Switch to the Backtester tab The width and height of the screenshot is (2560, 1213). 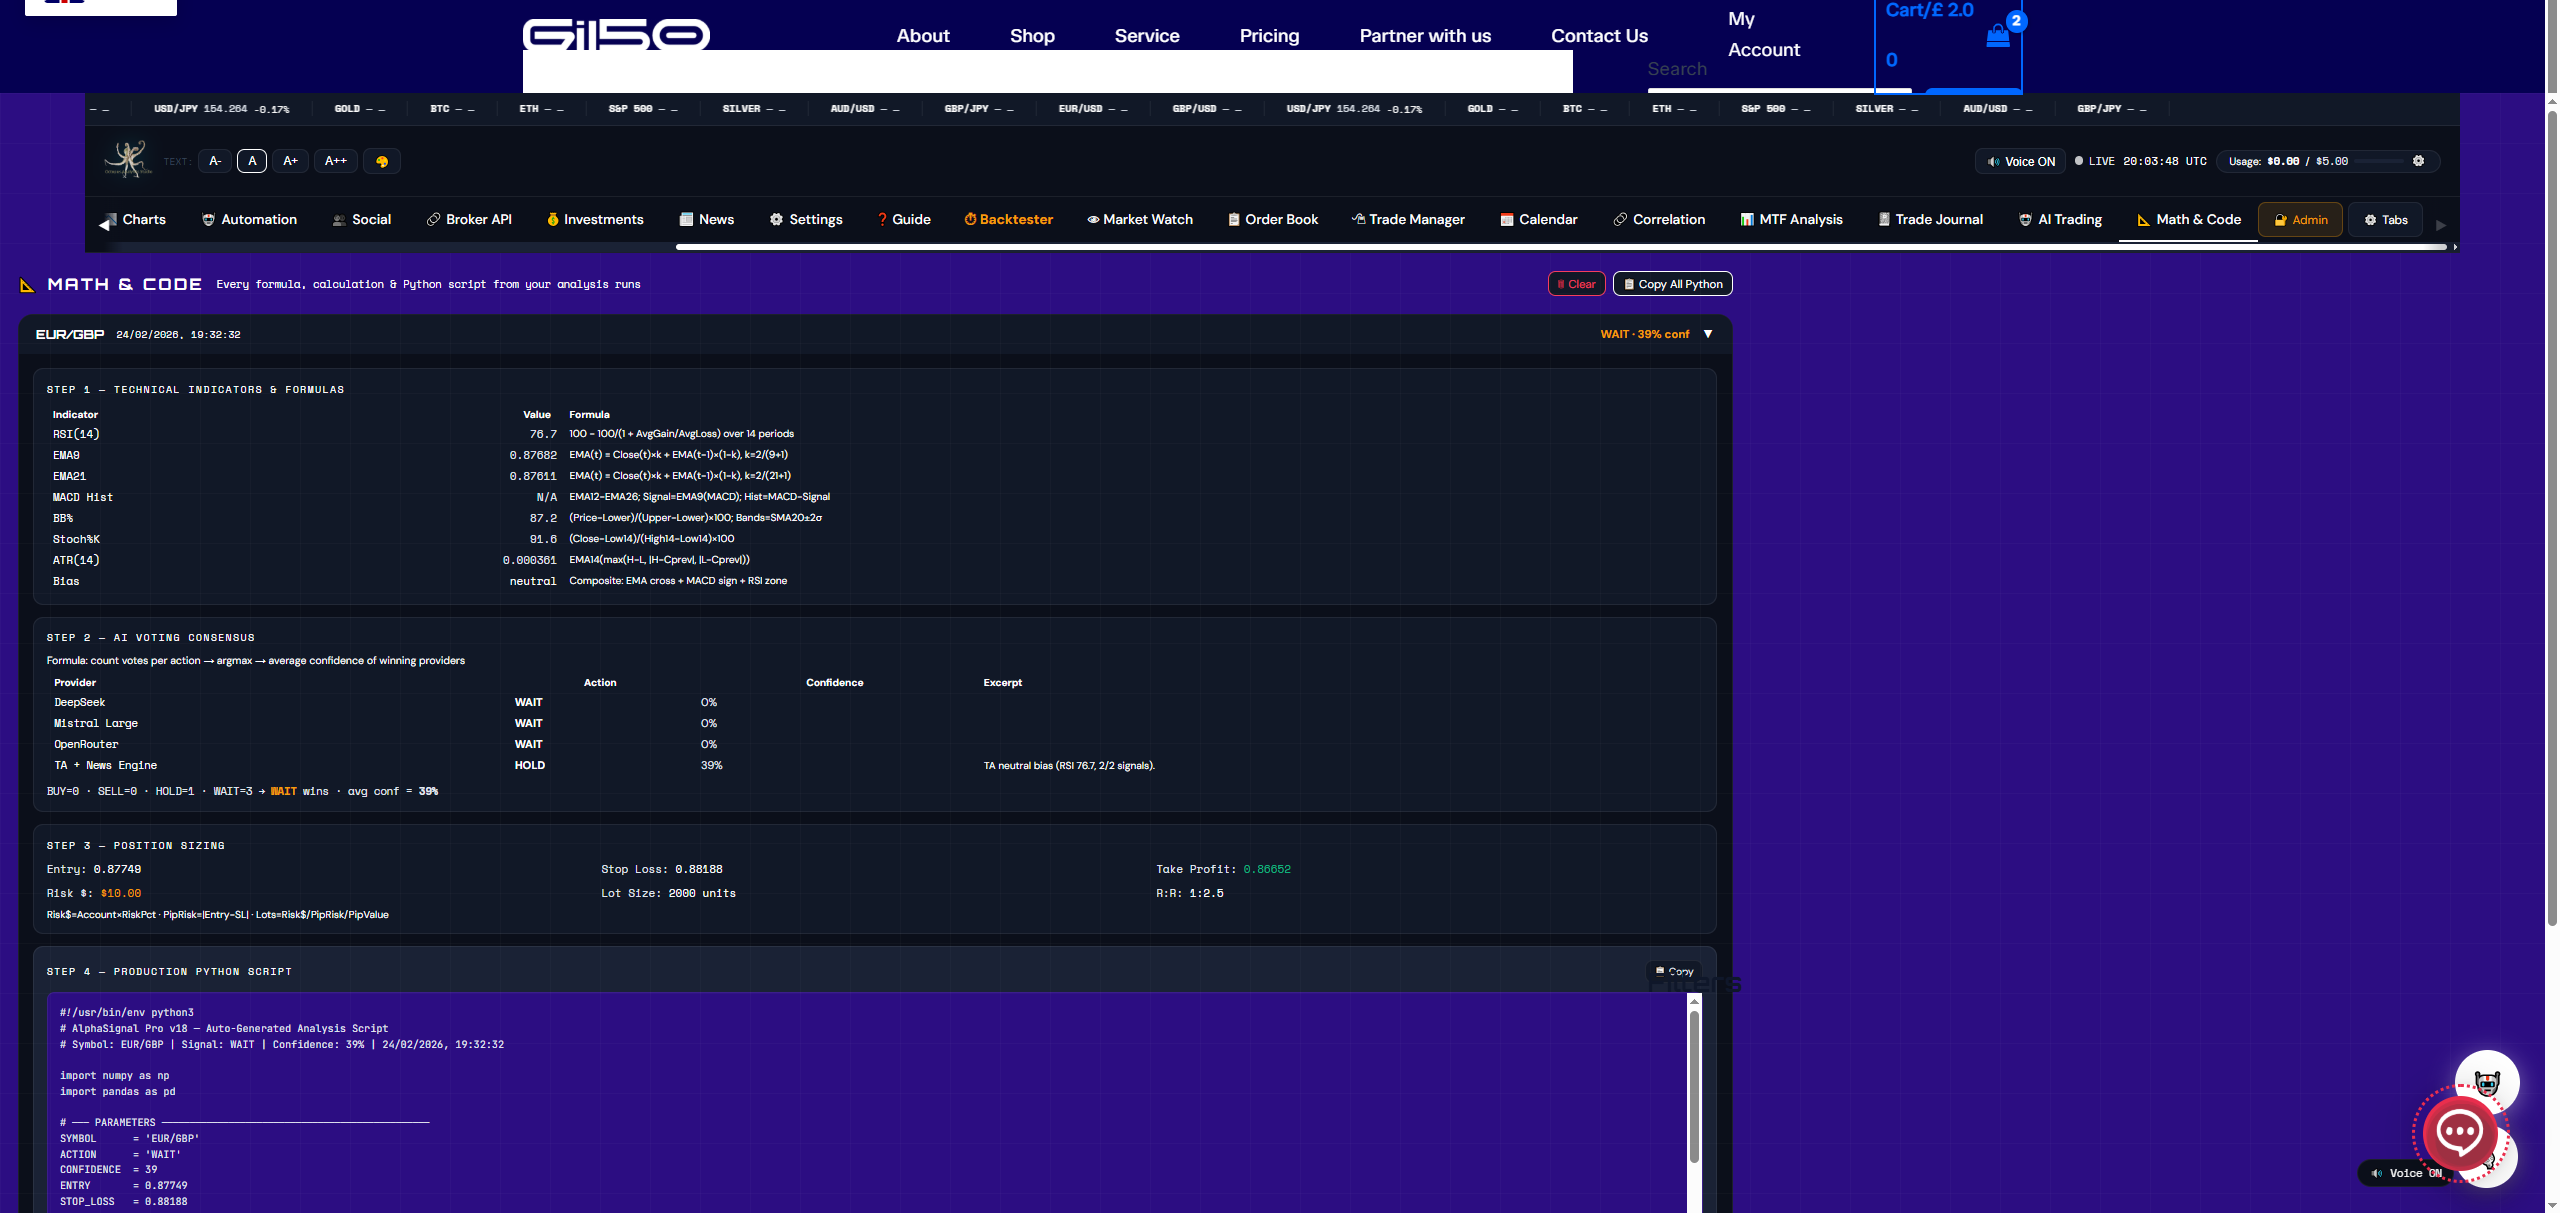click(1008, 220)
